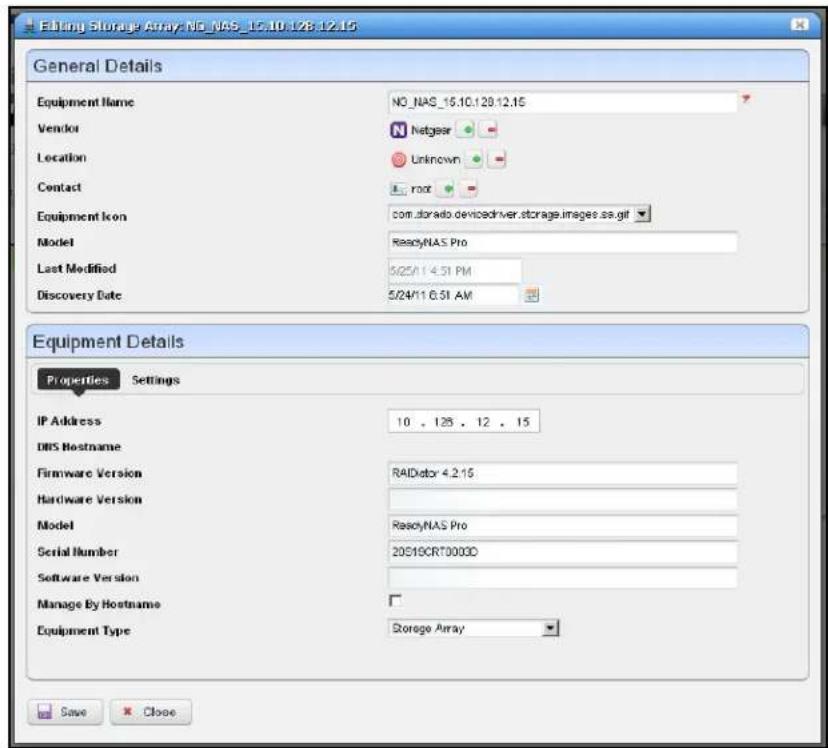Click the green add icon beside Netgear vendor

467,130
